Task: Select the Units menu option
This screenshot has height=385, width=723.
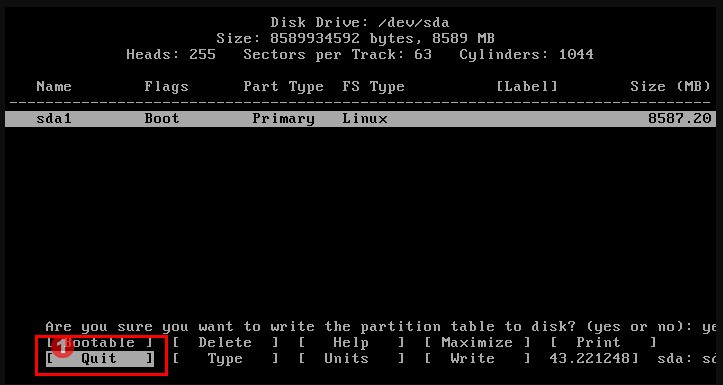Action: click(351, 359)
